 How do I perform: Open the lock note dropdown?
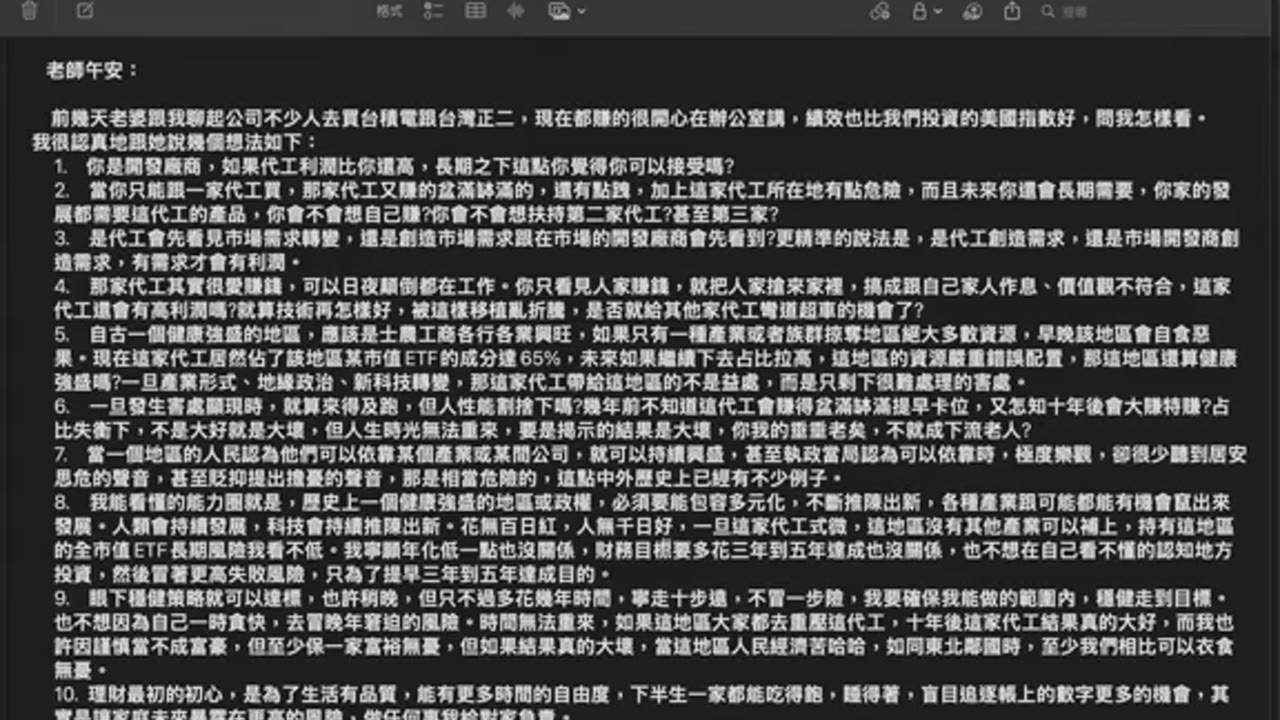click(x=926, y=11)
